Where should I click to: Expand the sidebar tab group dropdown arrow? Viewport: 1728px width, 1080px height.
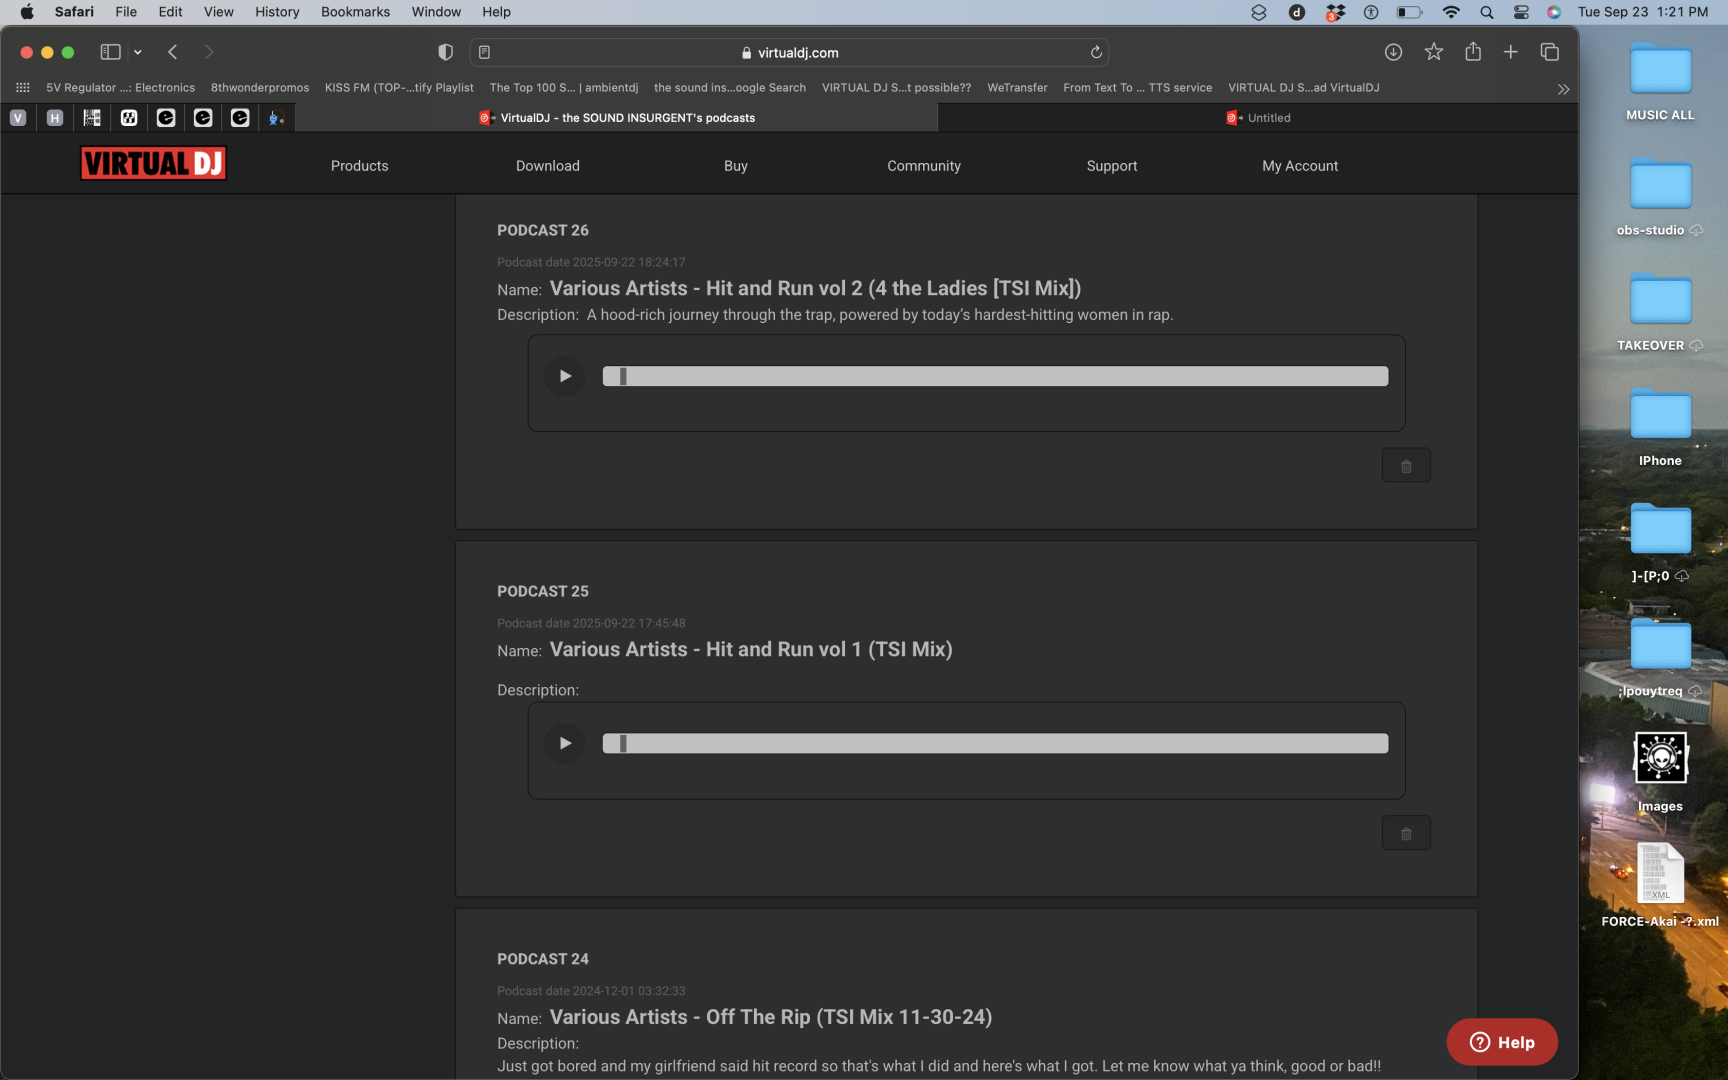[x=138, y=52]
